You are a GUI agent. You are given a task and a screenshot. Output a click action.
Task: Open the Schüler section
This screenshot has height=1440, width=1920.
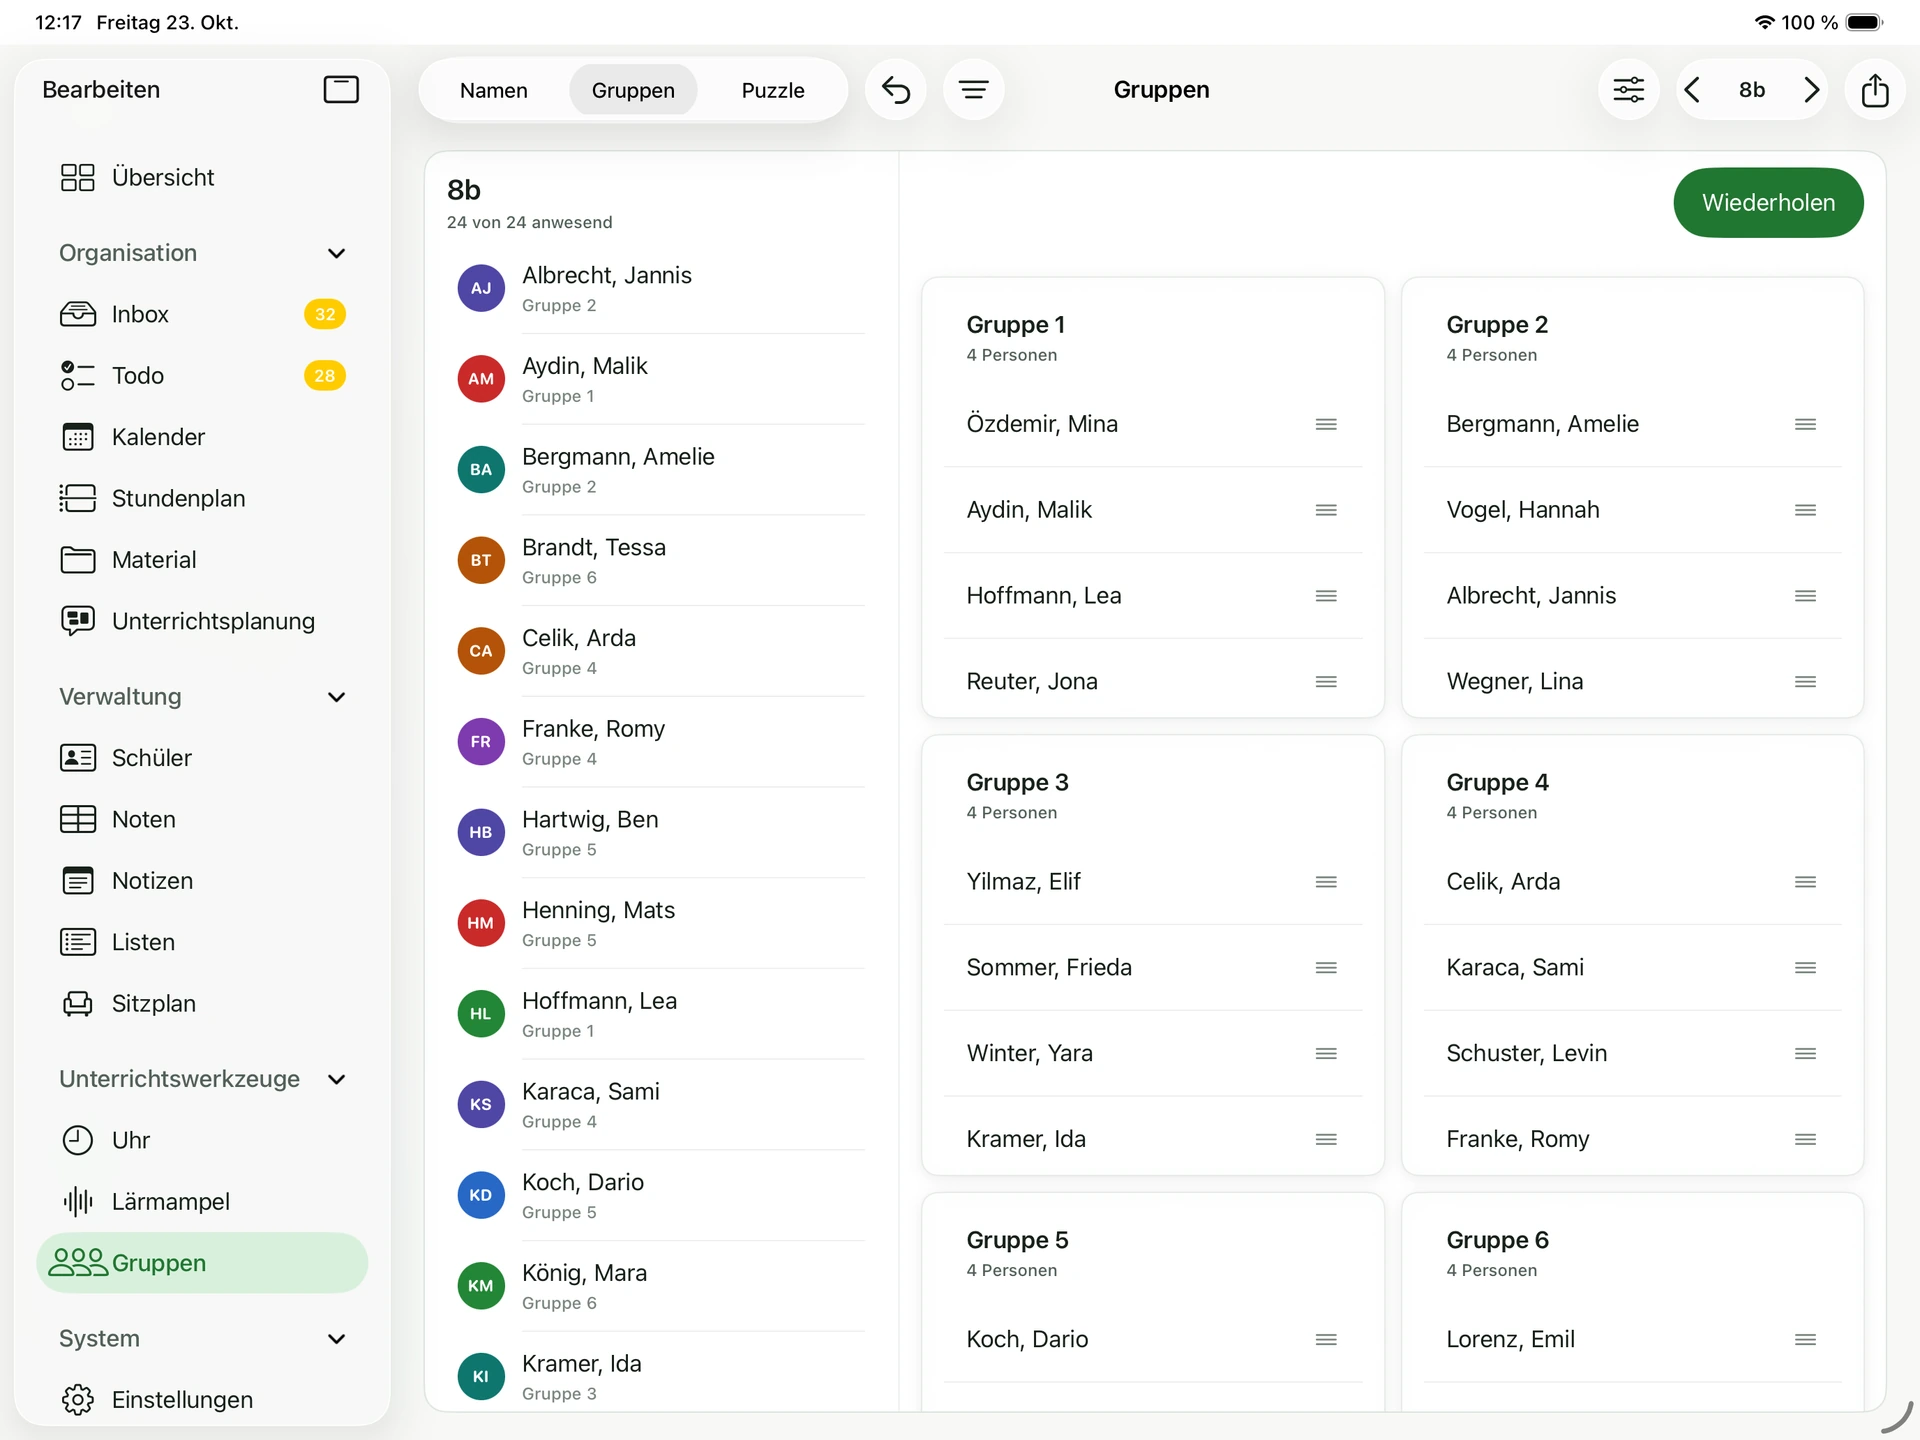click(202, 758)
